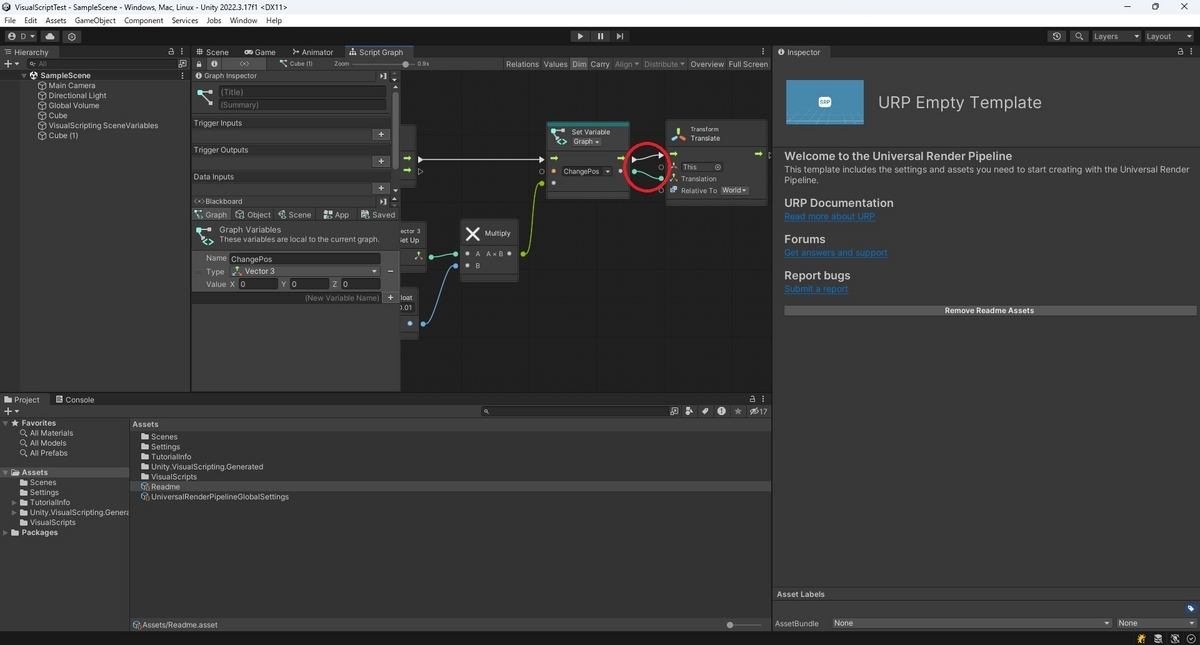
Task: Open the Window menu
Action: point(243,20)
